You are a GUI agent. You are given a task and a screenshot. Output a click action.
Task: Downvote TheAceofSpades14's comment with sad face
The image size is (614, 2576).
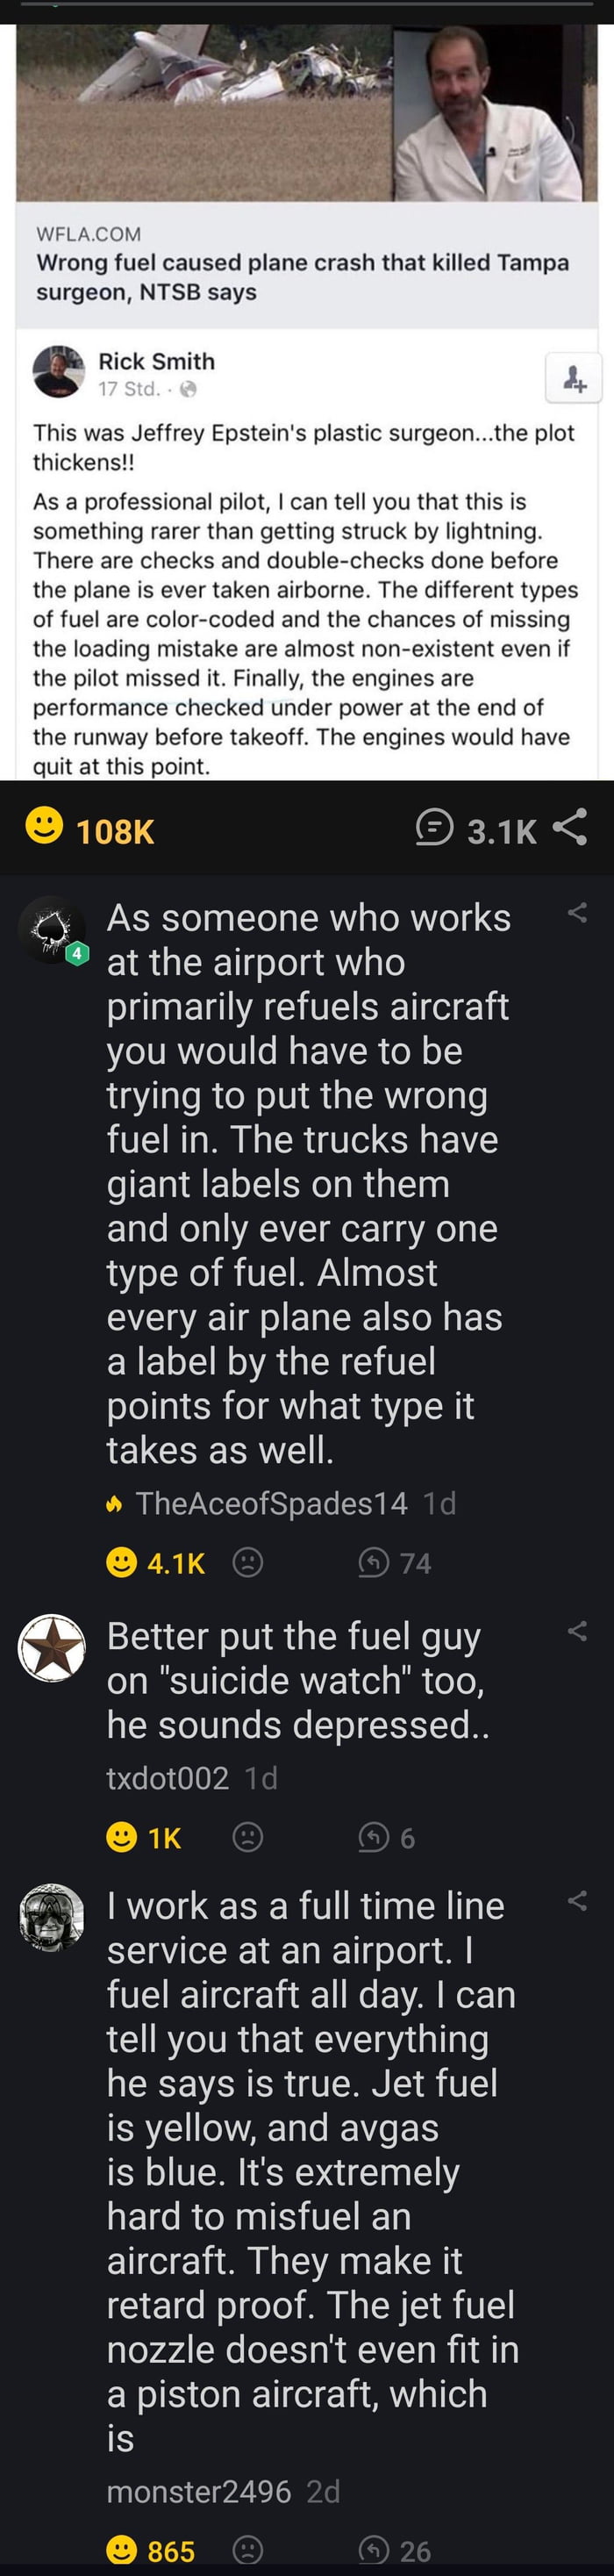click(248, 1562)
